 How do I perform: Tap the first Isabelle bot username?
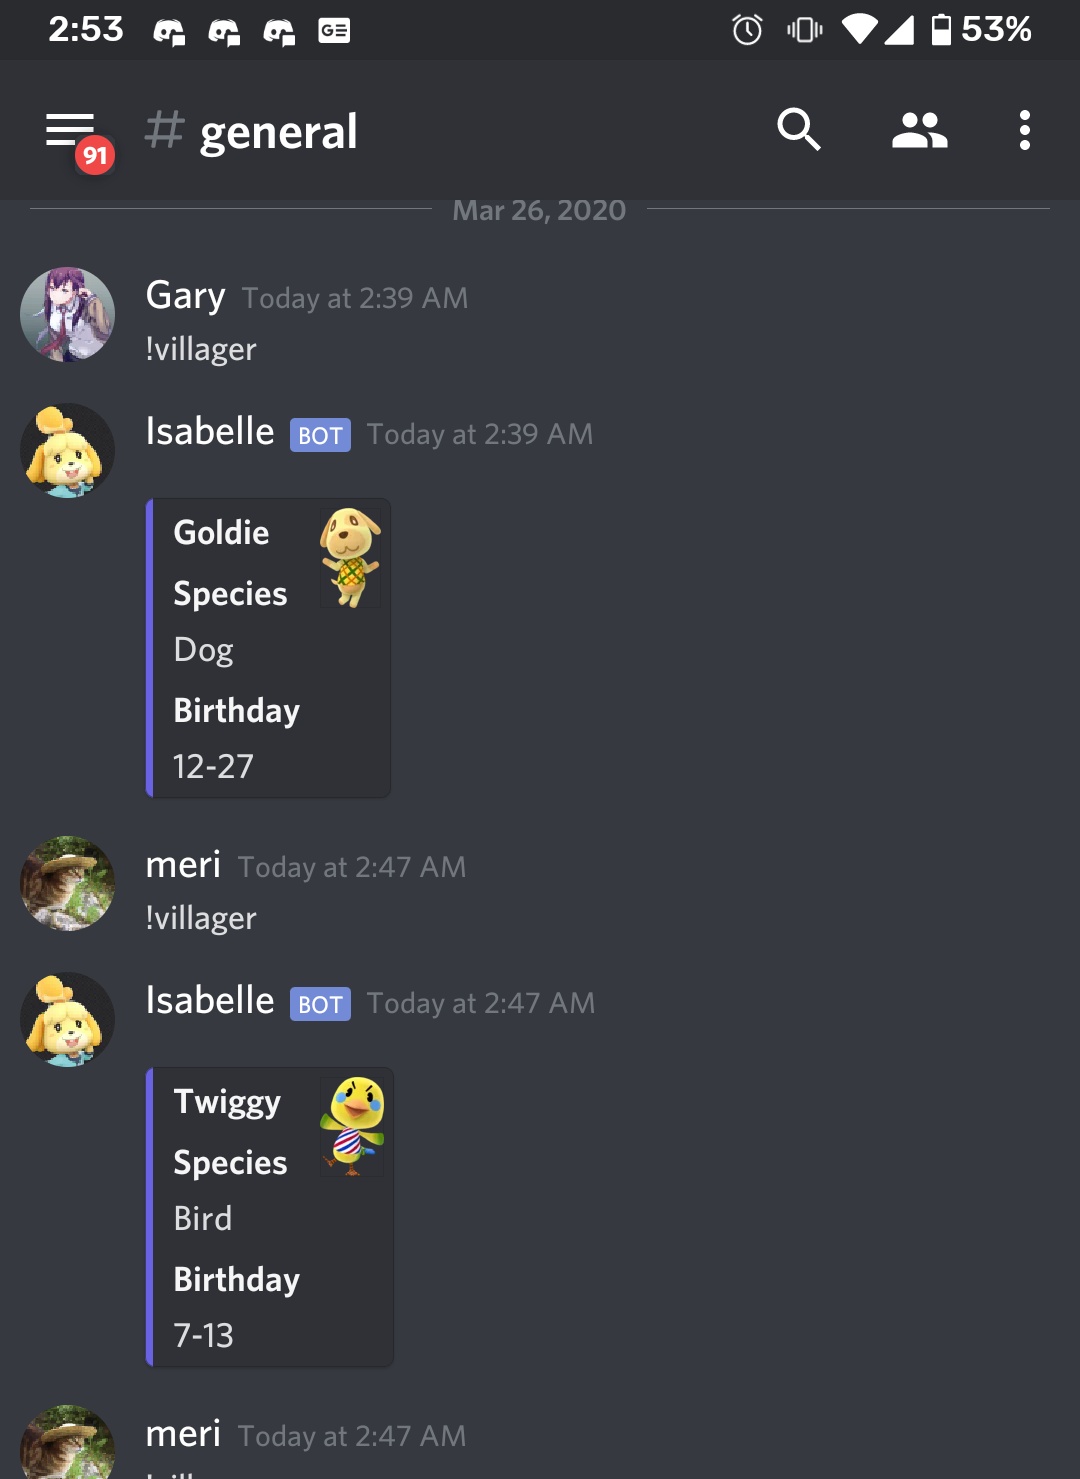pos(210,432)
